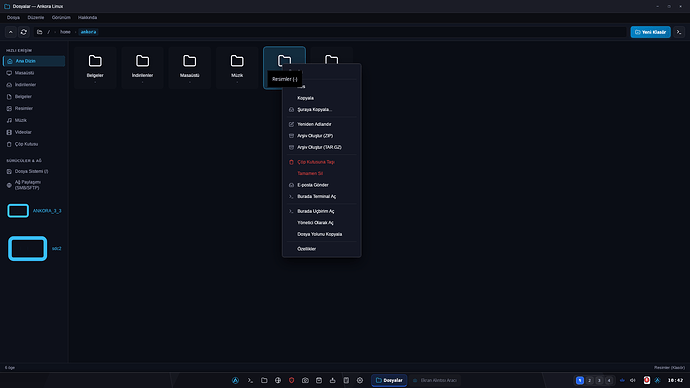Open the Düzenle menu
Image resolution: width=690 pixels, height=388 pixels.
coord(36,18)
